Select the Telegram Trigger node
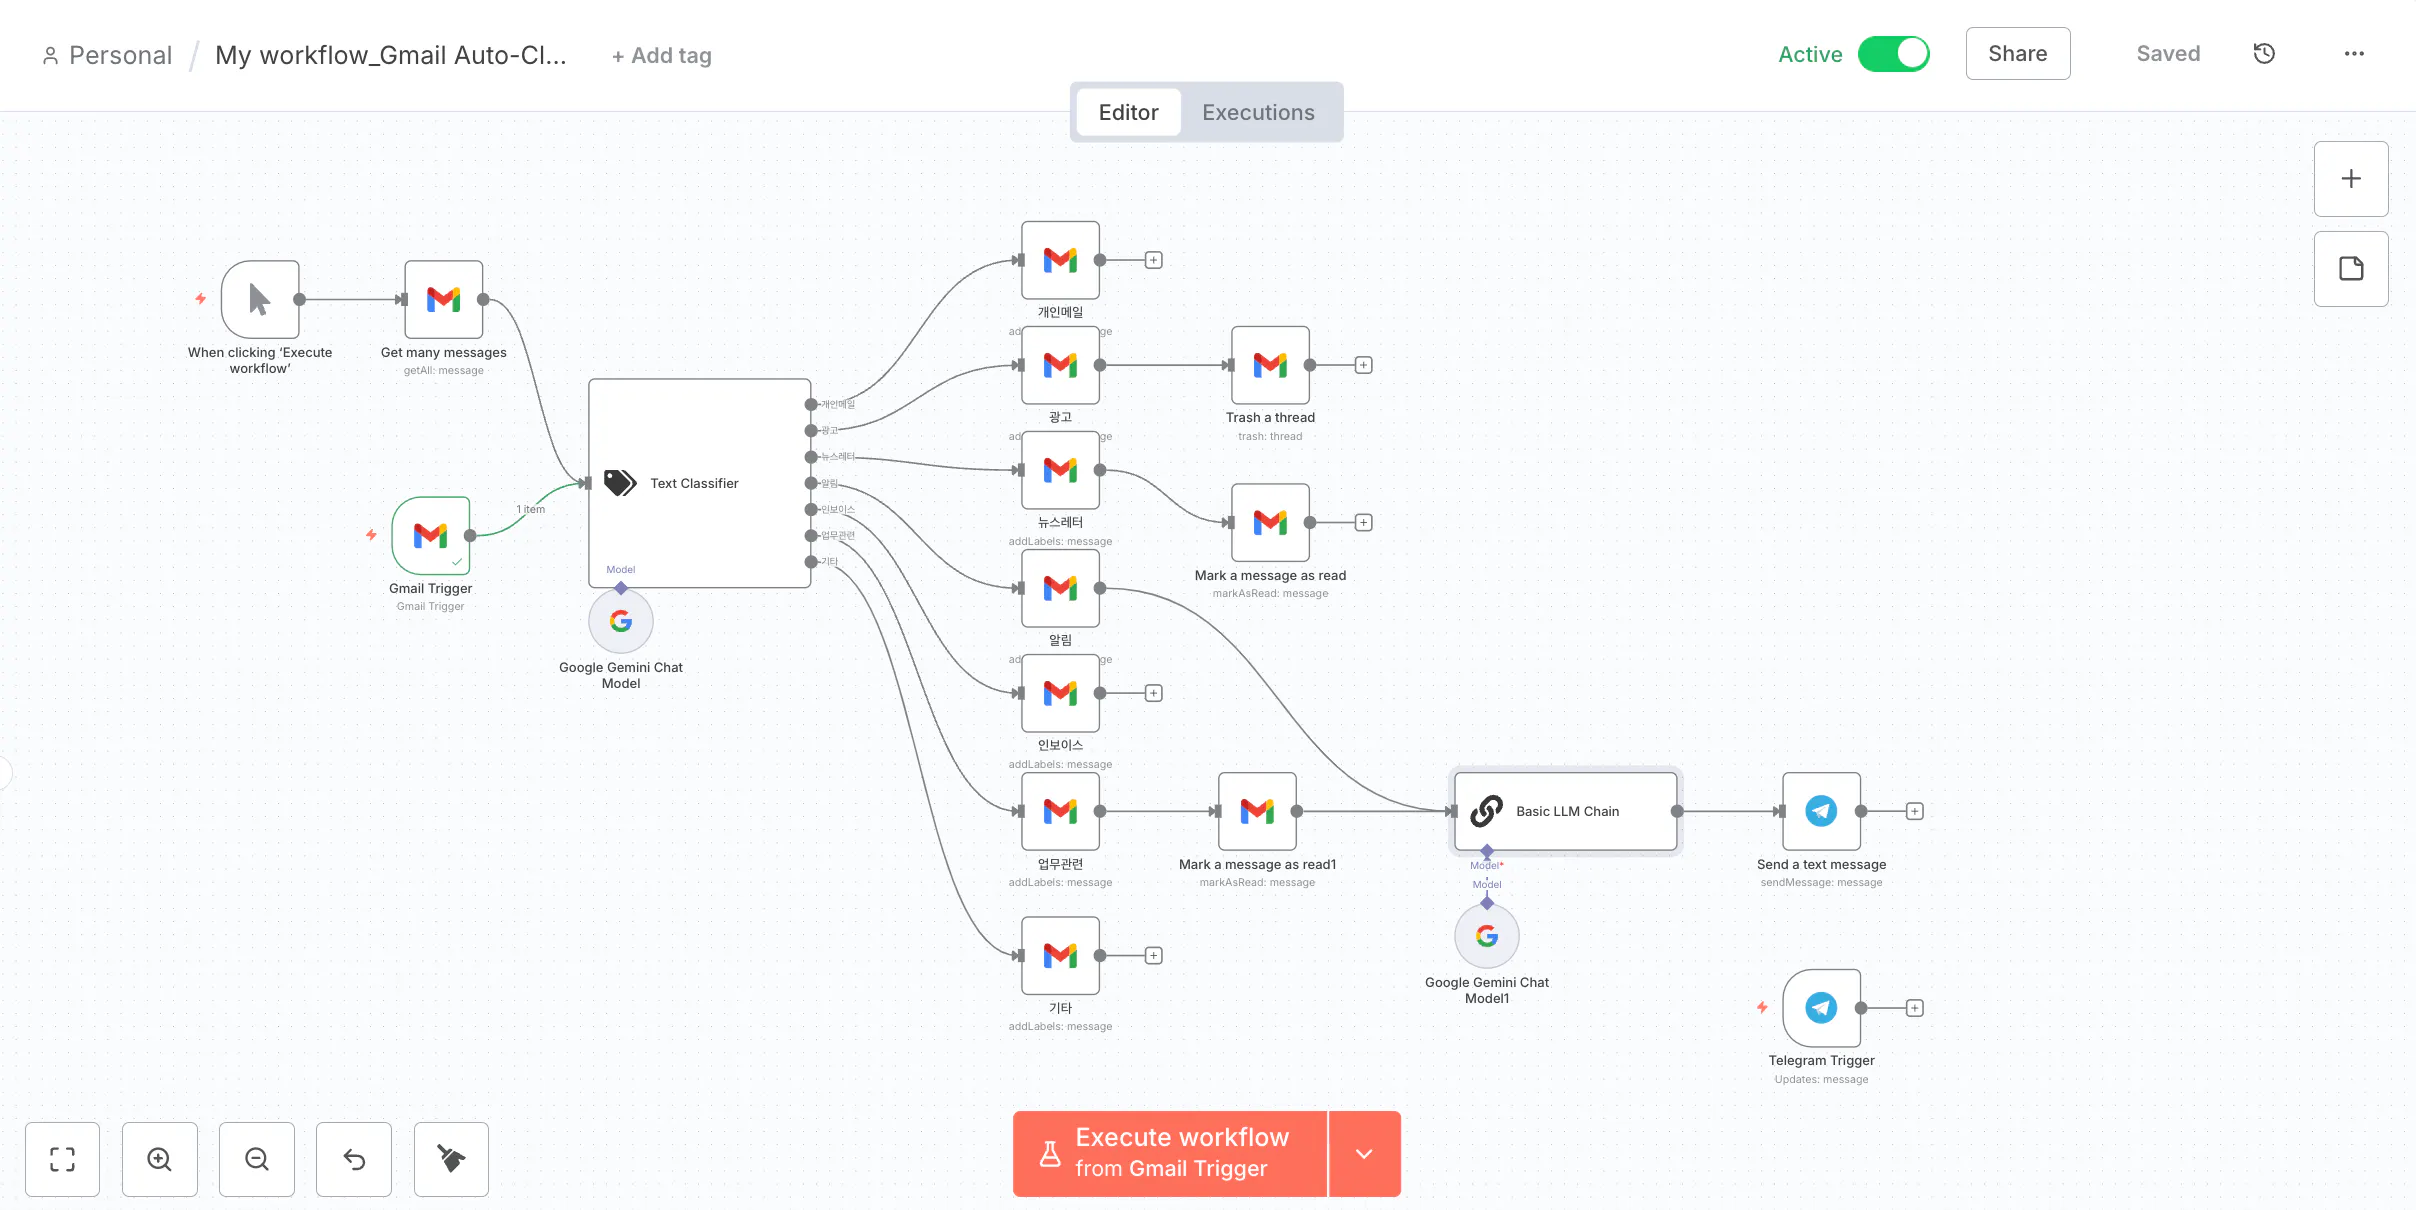Screen dimensions: 2416x1210 point(1821,1008)
